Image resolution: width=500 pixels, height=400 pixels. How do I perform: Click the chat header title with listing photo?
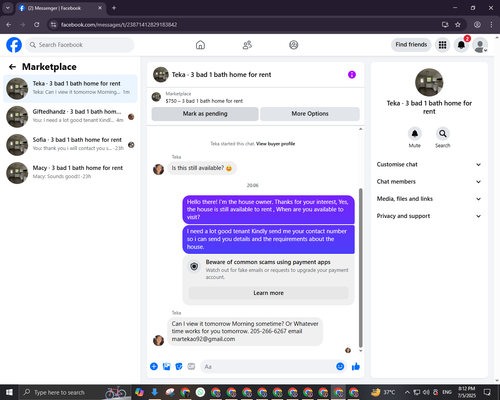(212, 75)
